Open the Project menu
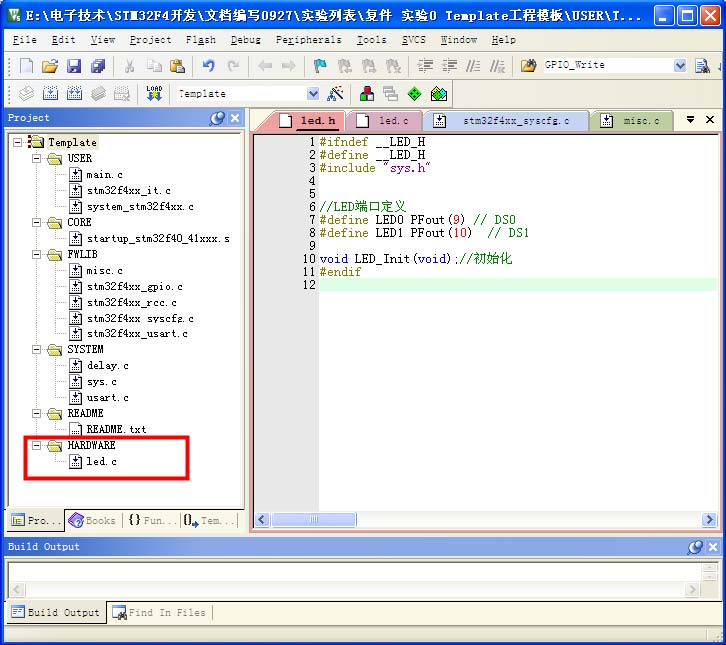This screenshot has width=726, height=645. point(150,40)
